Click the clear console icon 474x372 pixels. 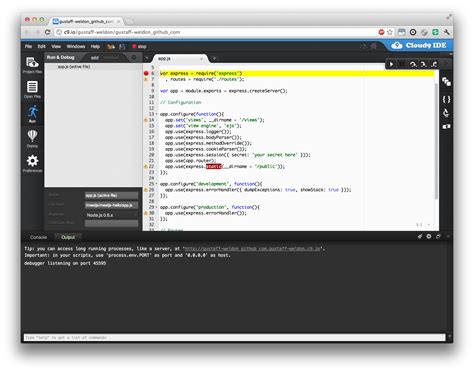click(420, 236)
